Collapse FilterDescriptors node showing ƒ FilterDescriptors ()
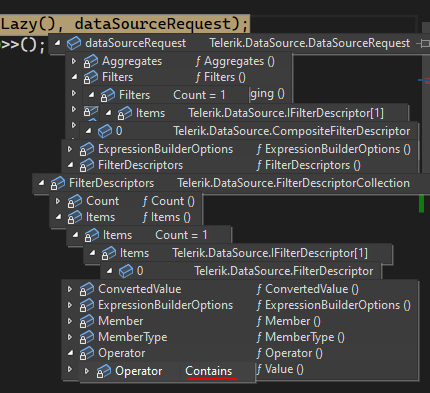This screenshot has height=393, width=430. [71, 165]
